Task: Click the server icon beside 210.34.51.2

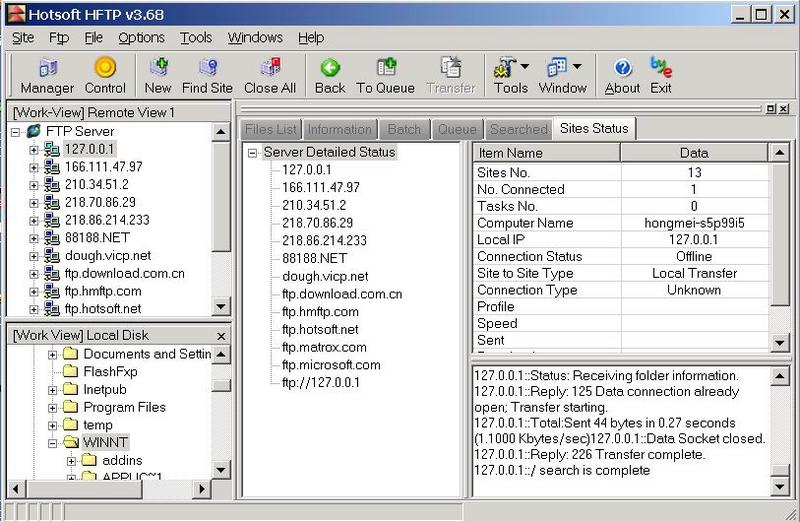Action: pos(51,184)
